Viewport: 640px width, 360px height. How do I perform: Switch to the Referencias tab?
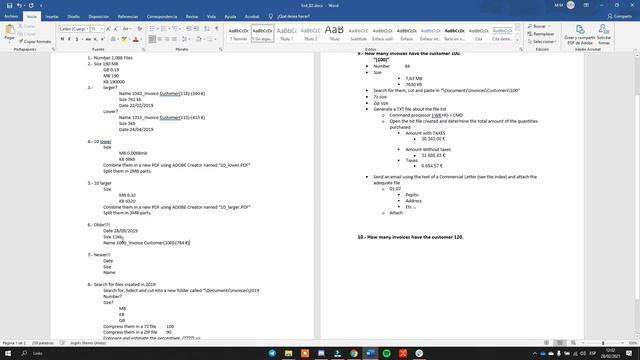pyautogui.click(x=128, y=17)
